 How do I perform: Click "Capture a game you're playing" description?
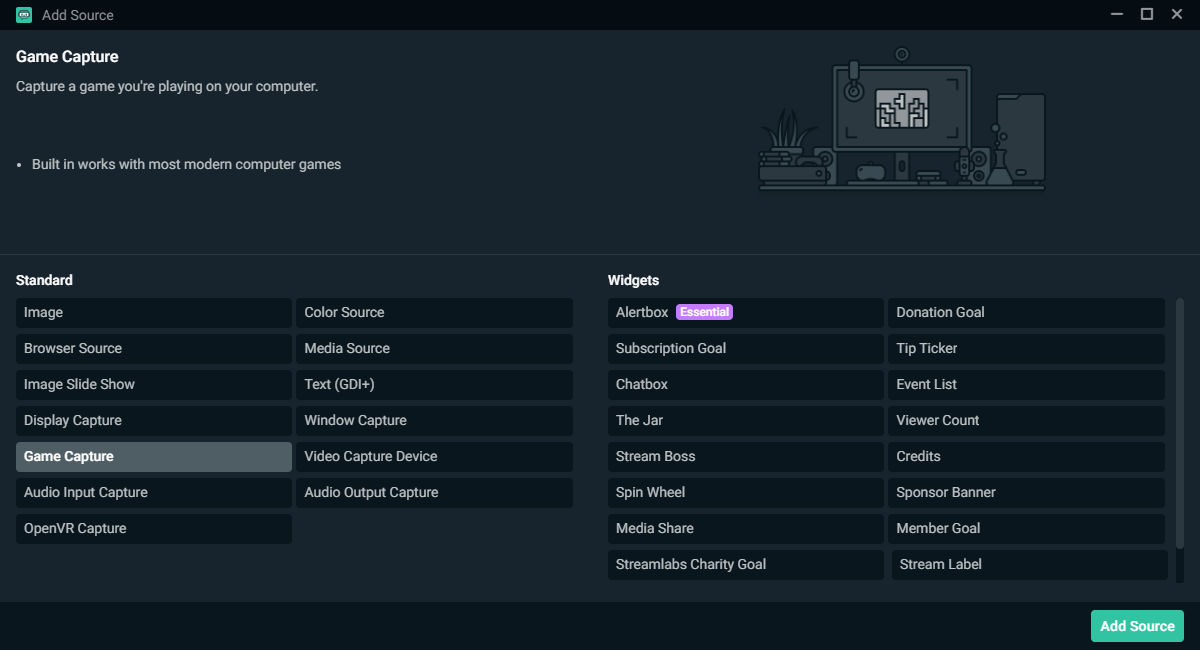(x=167, y=86)
